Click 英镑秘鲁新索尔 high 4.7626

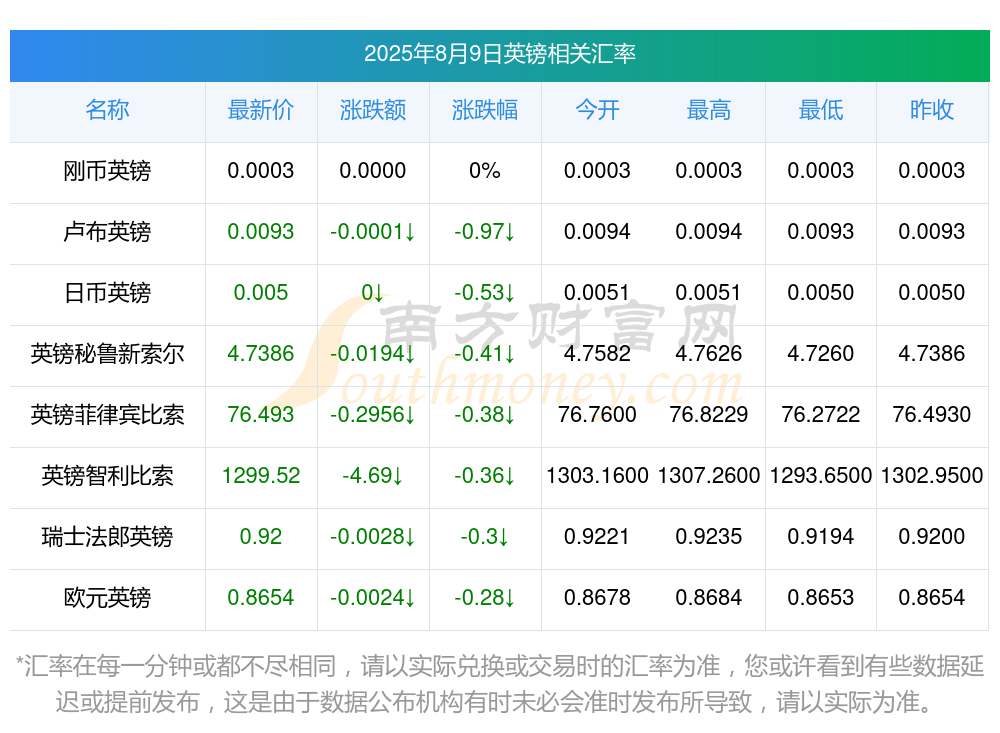(x=709, y=353)
